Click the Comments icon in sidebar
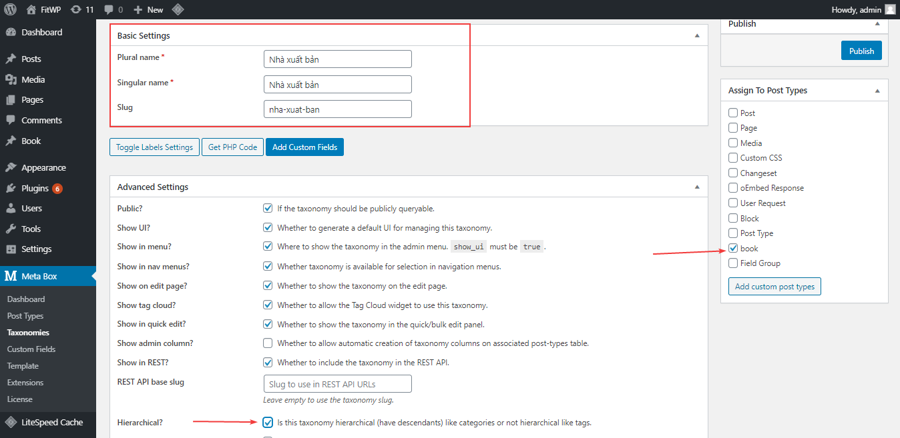This screenshot has width=900, height=438. (x=10, y=121)
